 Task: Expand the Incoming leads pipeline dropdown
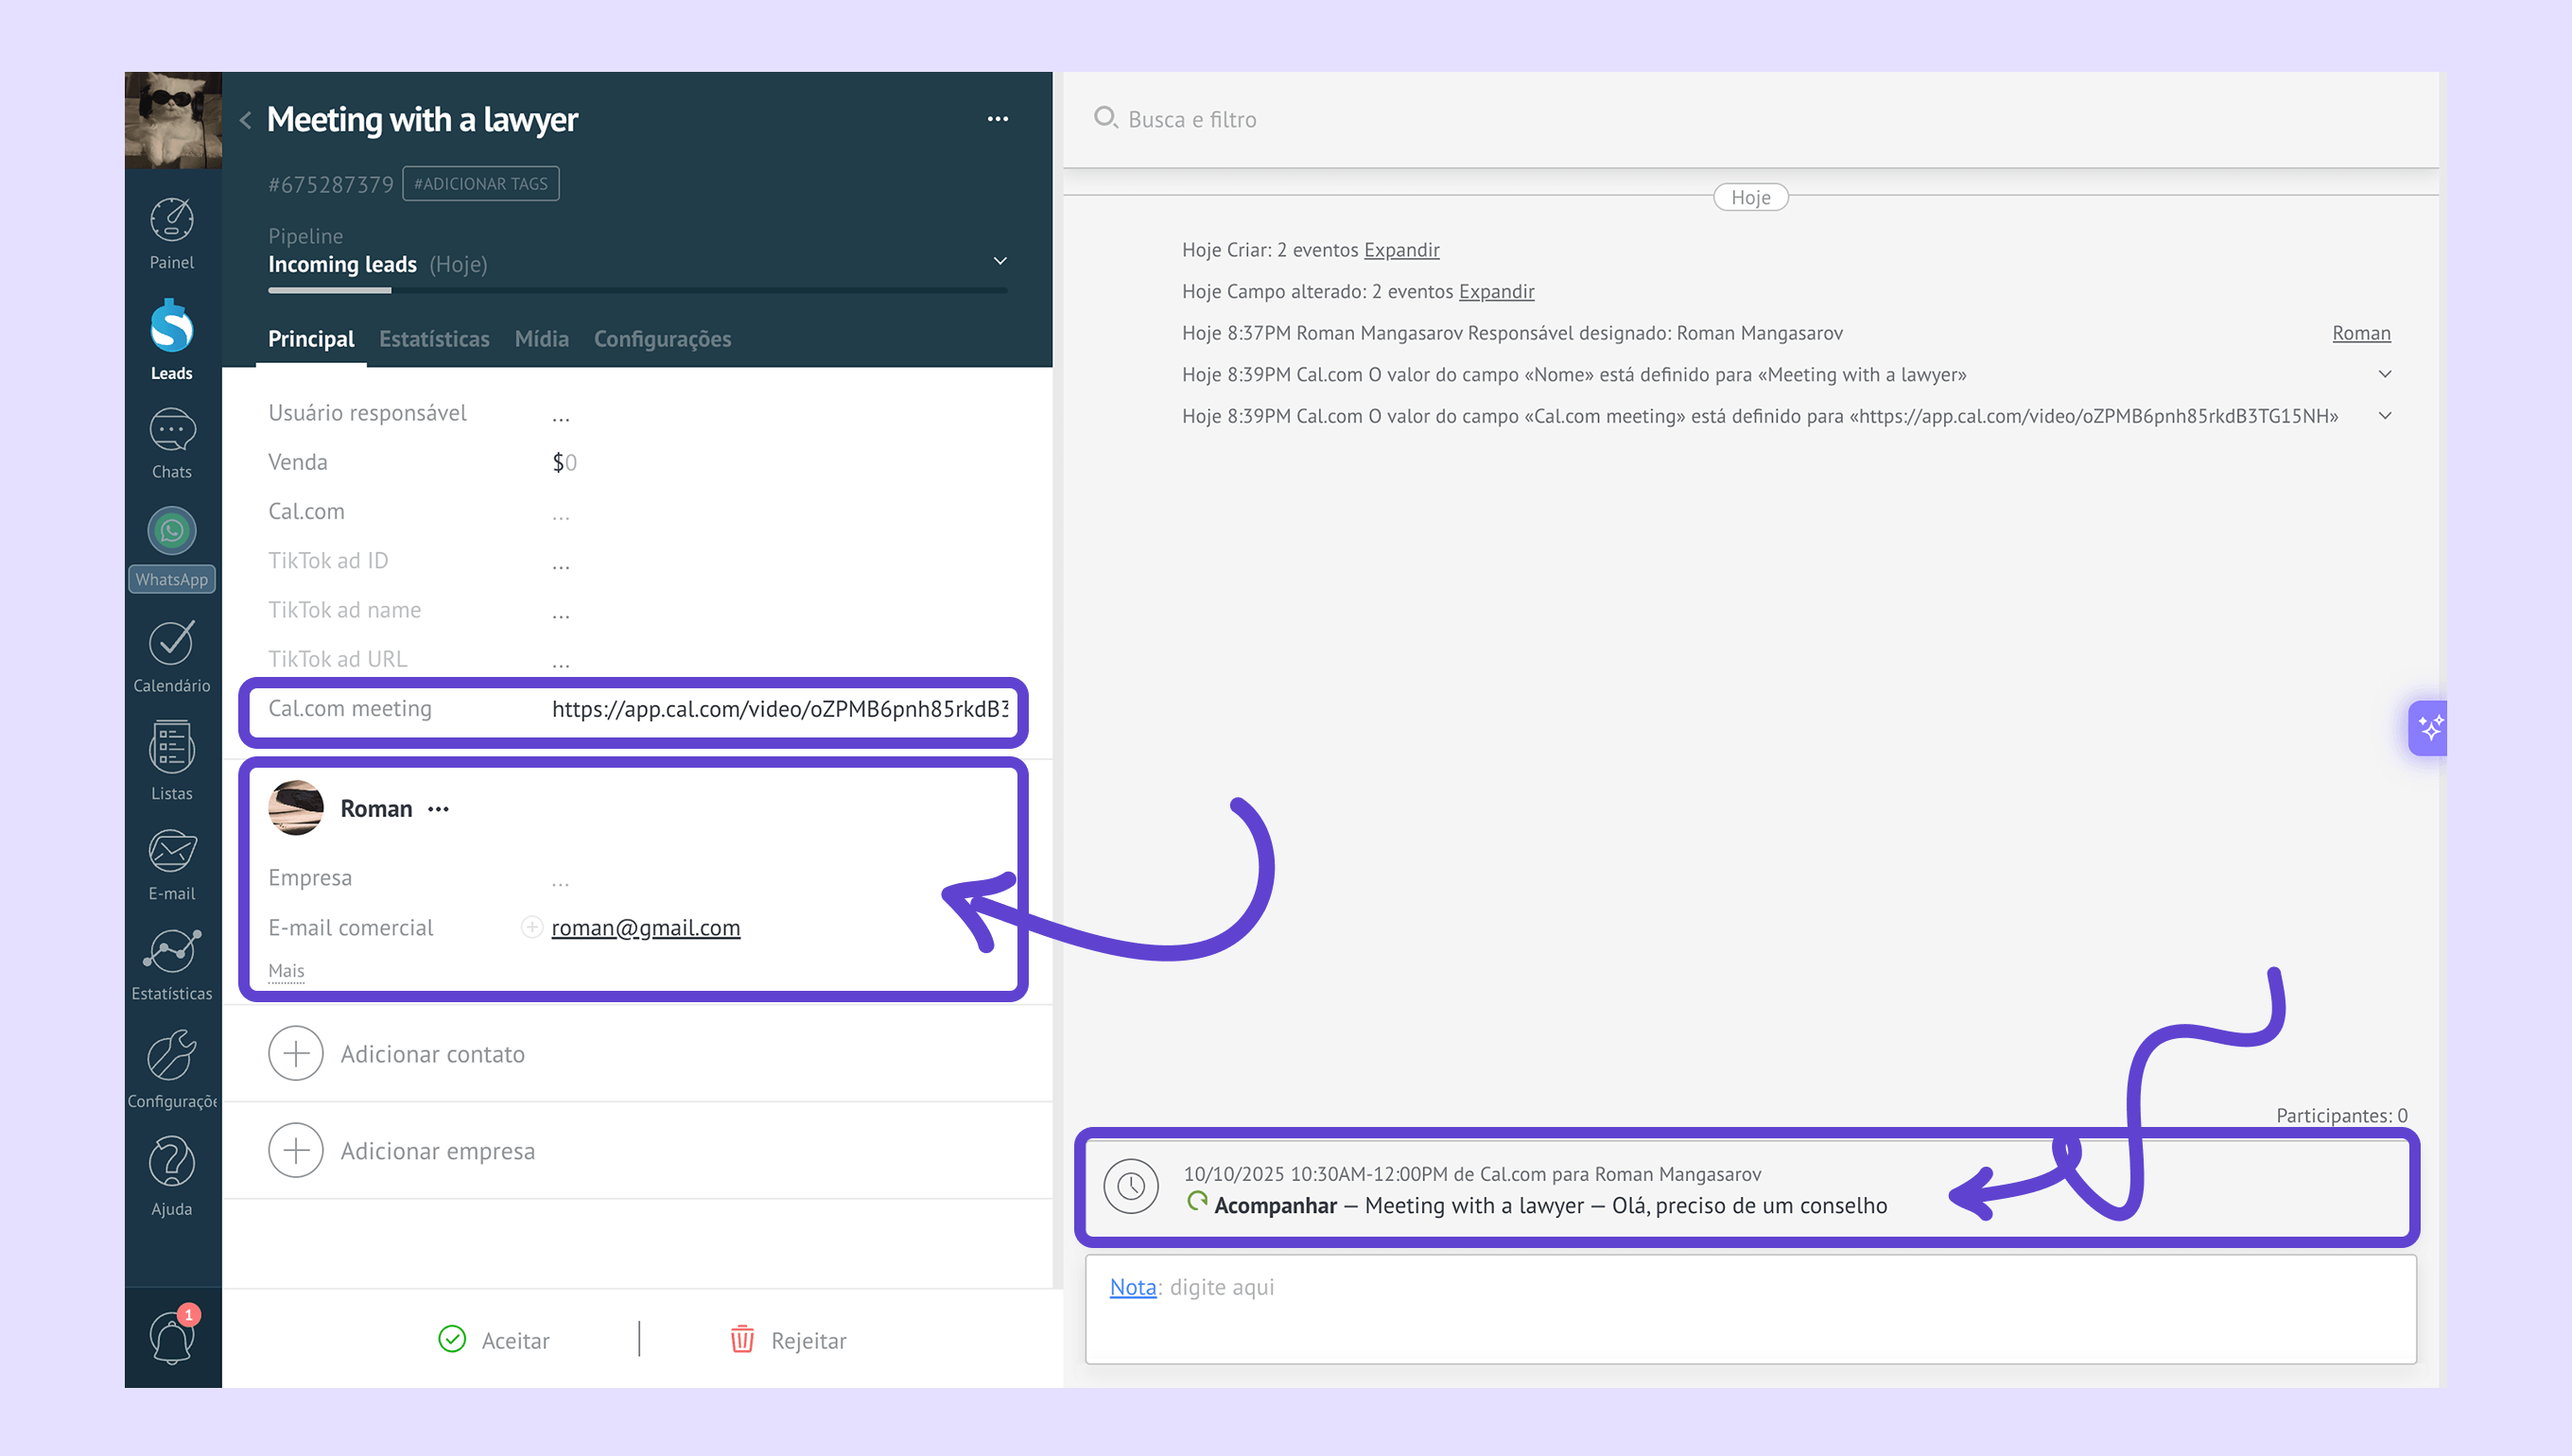(999, 261)
